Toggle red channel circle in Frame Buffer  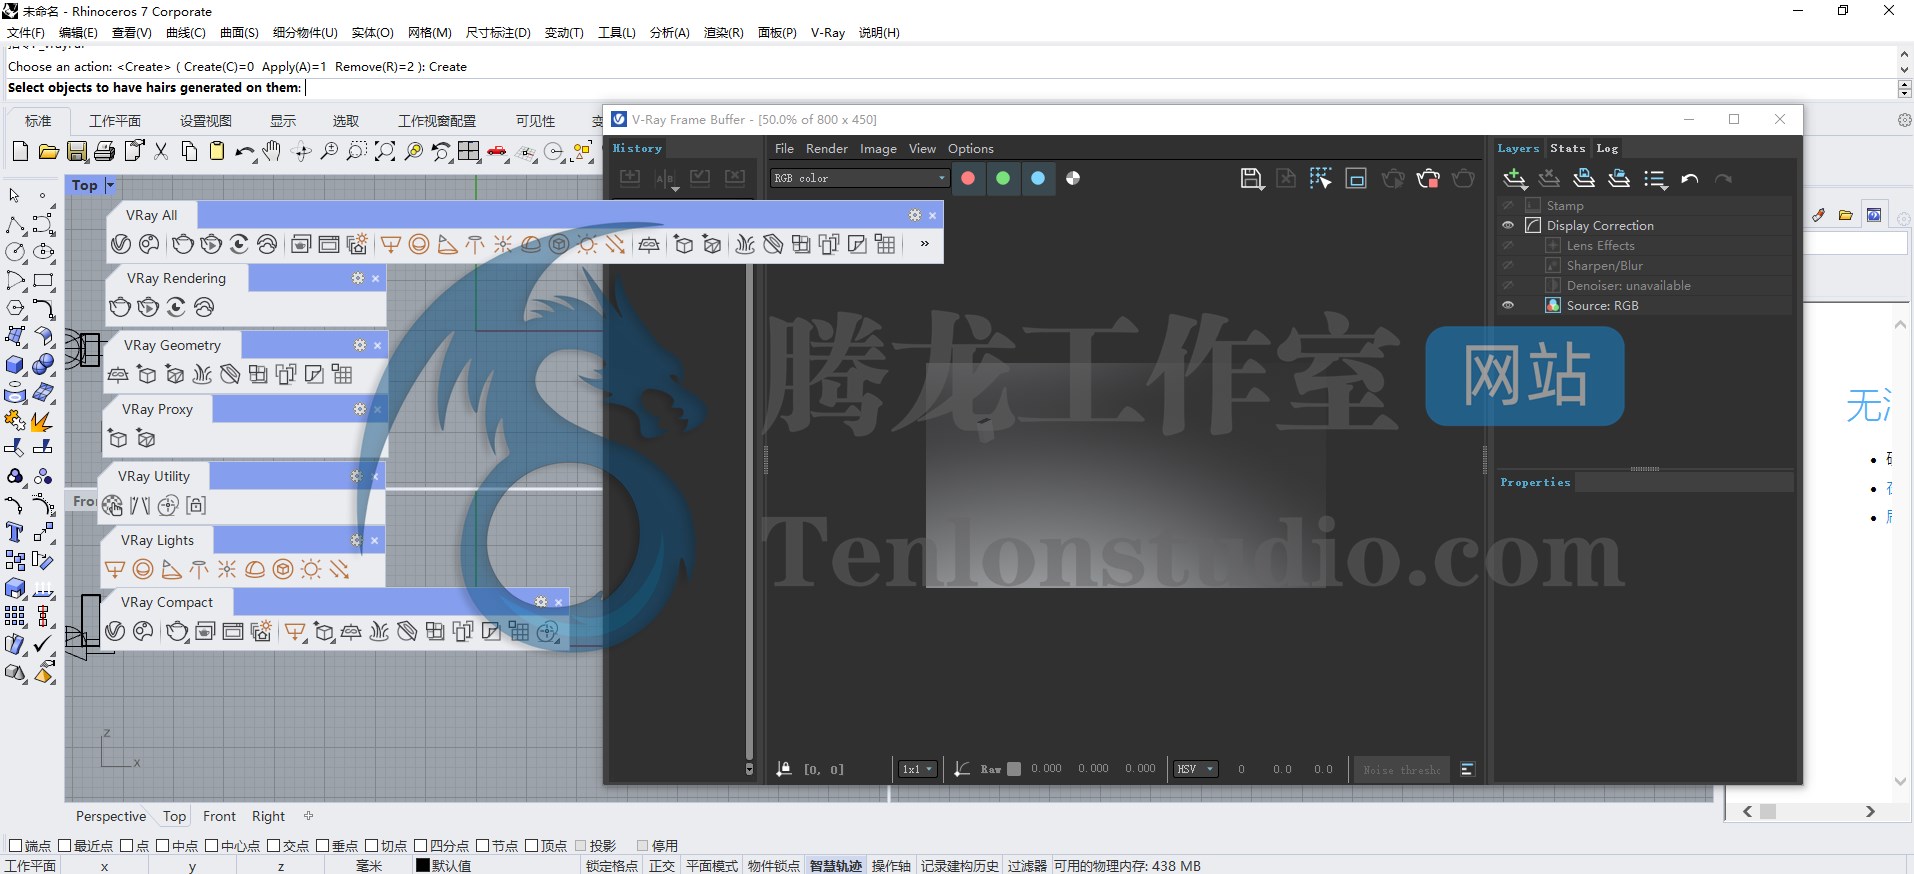point(968,178)
